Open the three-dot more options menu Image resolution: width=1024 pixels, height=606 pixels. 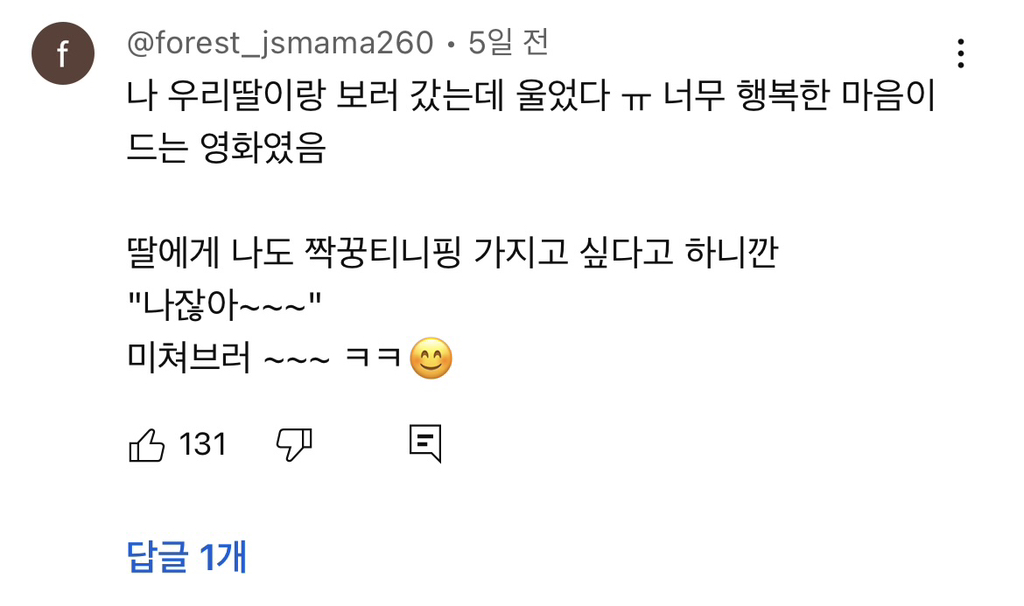(960, 52)
